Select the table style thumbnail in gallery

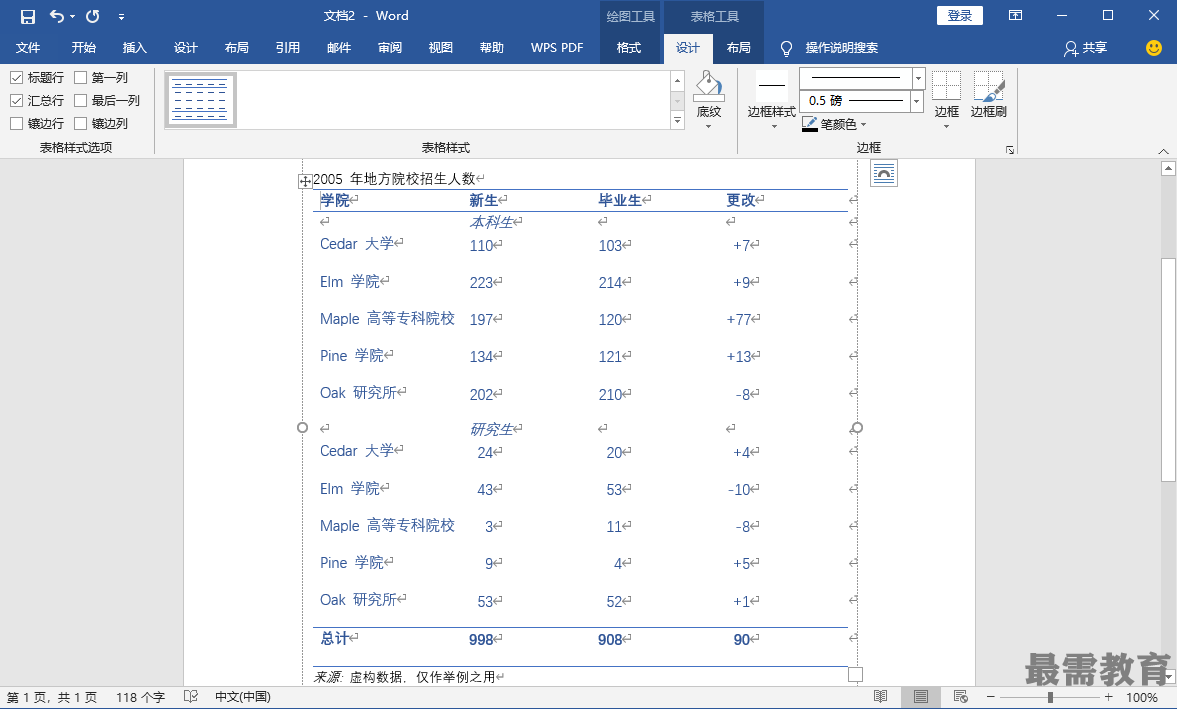200,100
